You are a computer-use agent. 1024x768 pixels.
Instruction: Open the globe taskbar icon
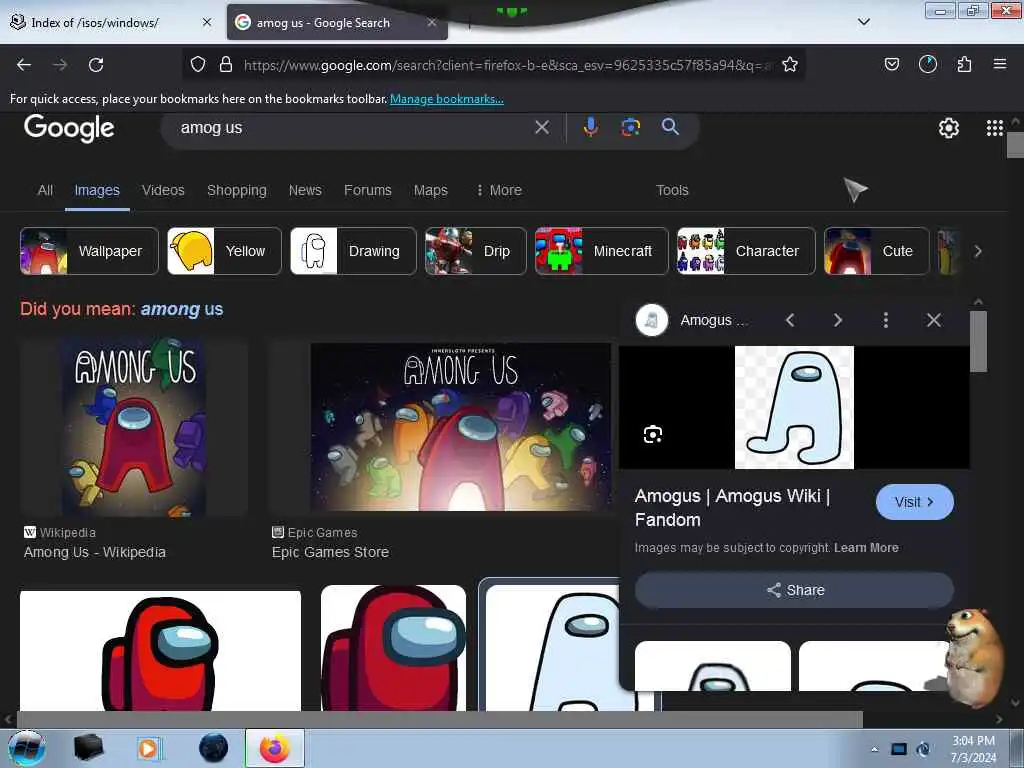tap(214, 748)
